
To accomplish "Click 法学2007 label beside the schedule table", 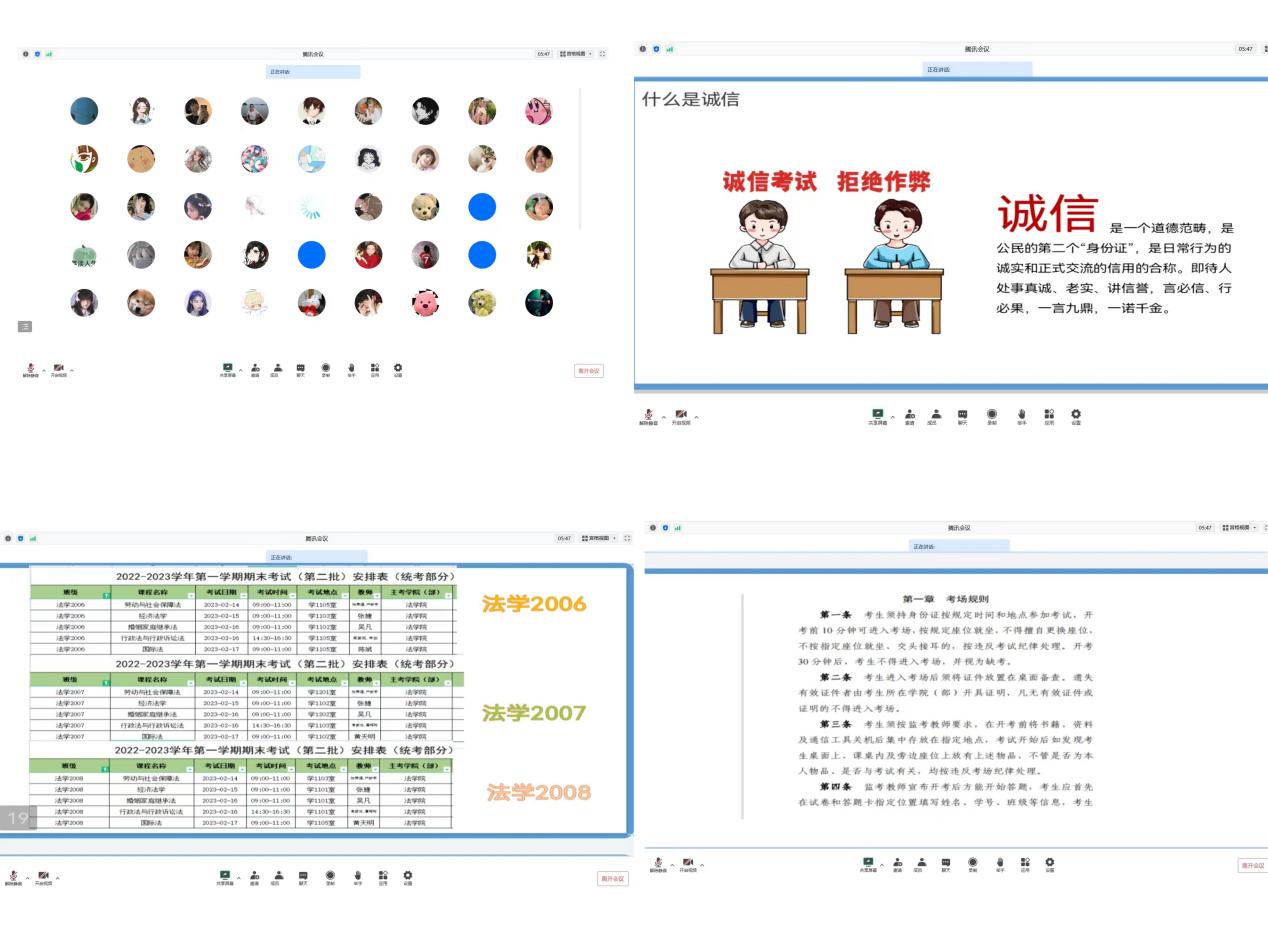I will pos(533,713).
